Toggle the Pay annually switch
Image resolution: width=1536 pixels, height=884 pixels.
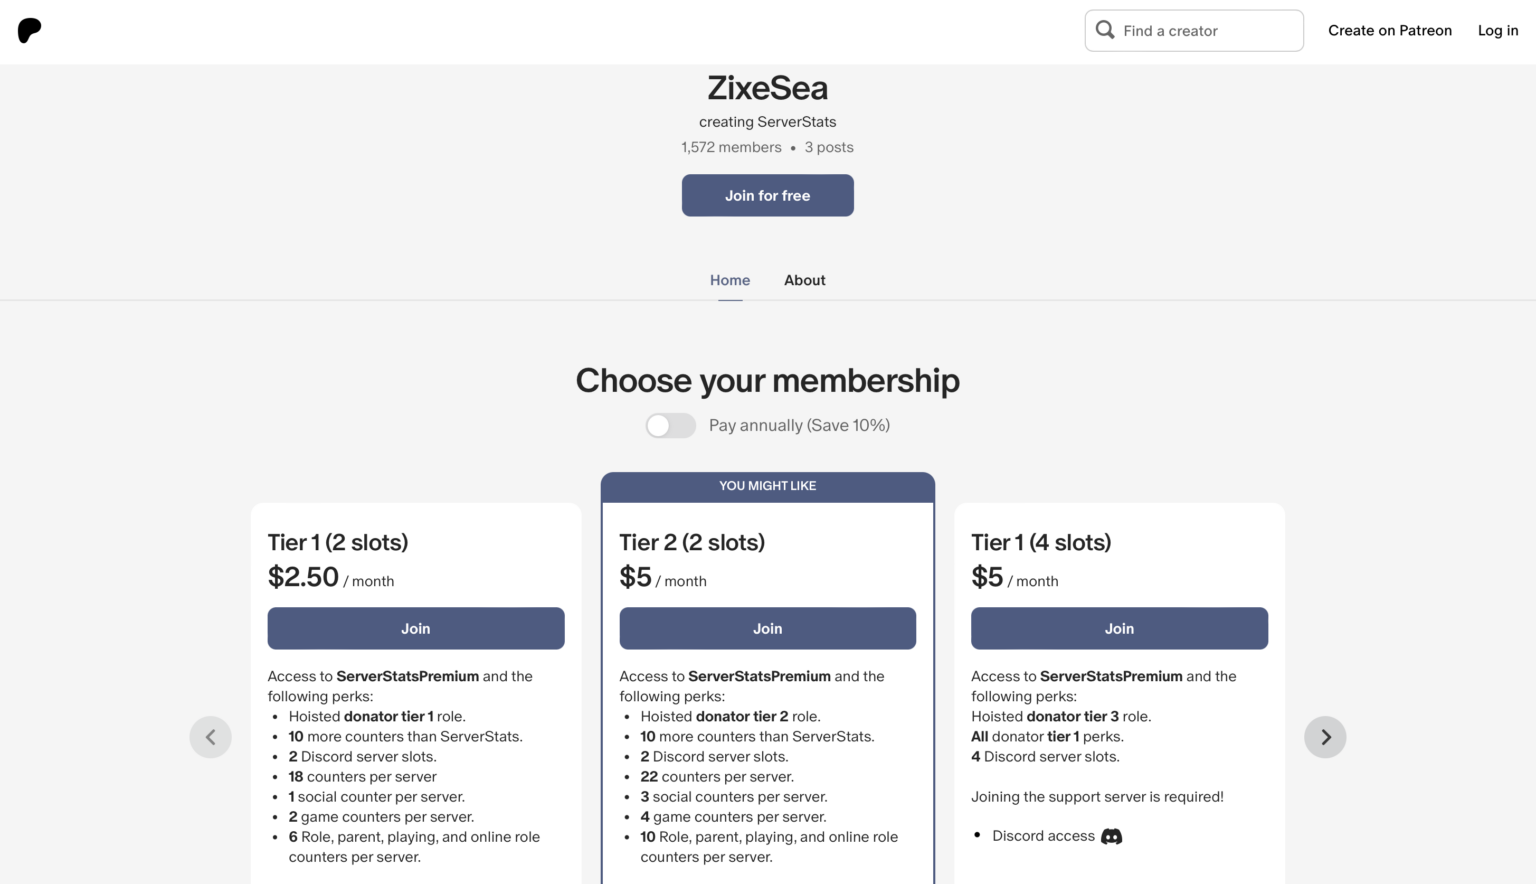(670, 425)
